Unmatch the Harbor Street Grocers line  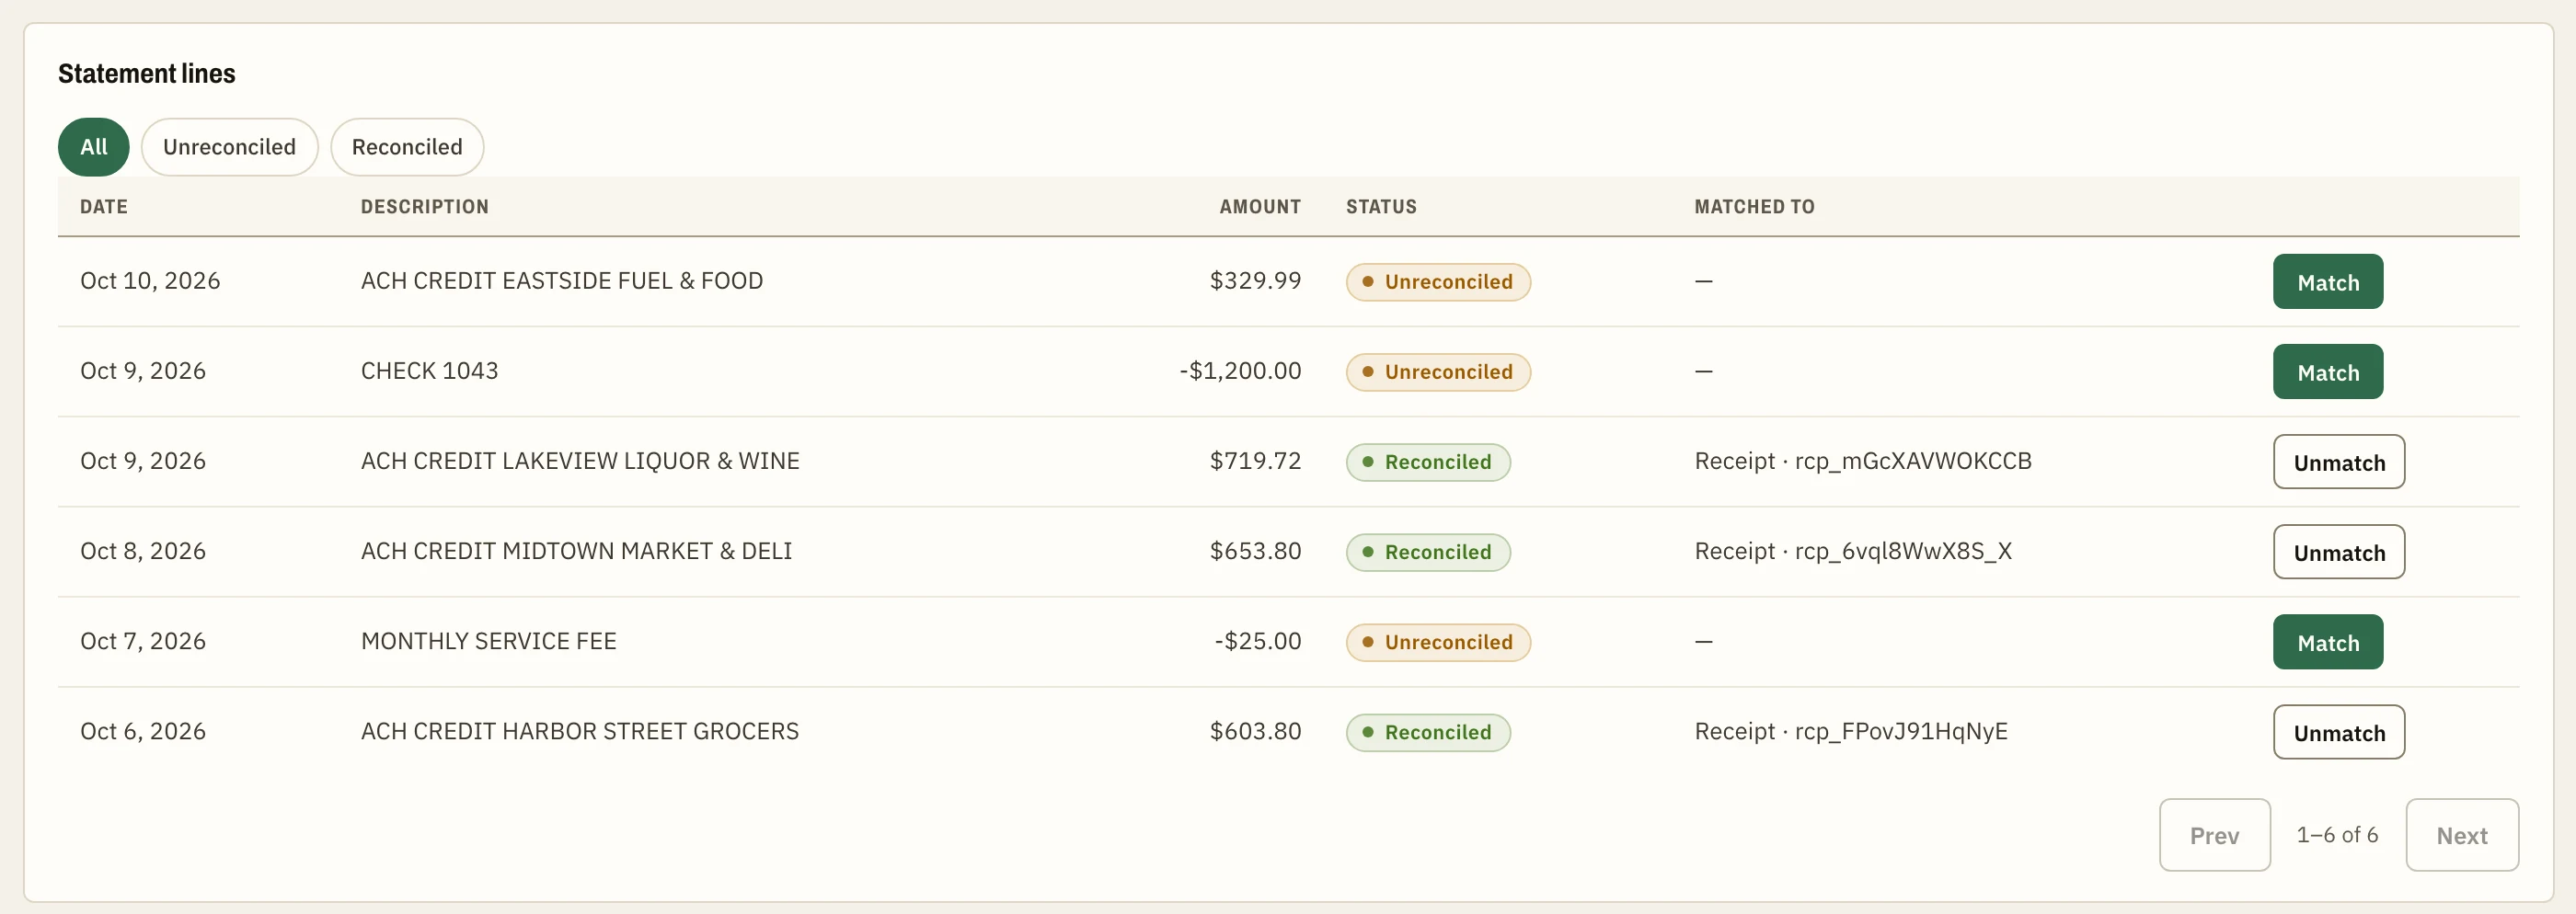click(x=2338, y=732)
